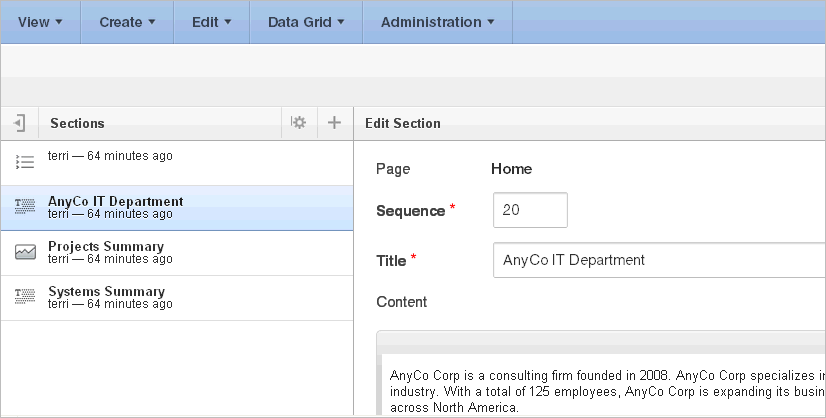The width and height of the screenshot is (826, 418).
Task: Click the text icon beside AnyCo IT Department
Action: pos(25,207)
